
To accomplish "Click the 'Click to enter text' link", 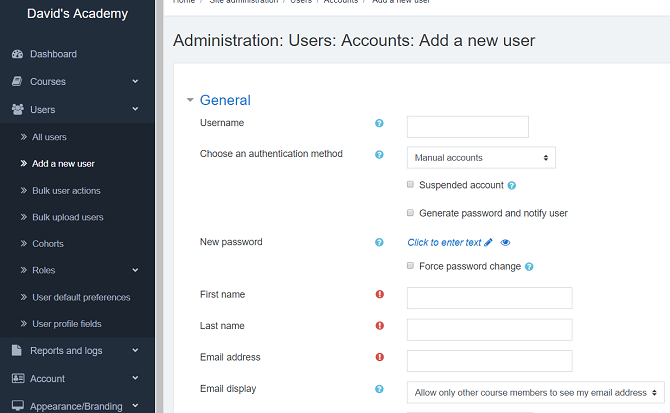I will coord(444,243).
